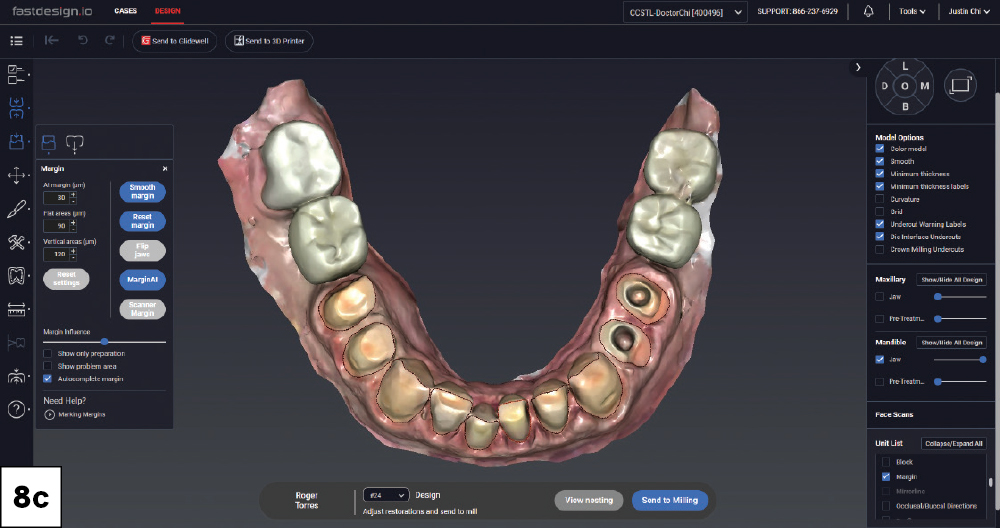The width and height of the screenshot is (1000, 528).
Task: Click the AI margin input field
Action: point(57,198)
